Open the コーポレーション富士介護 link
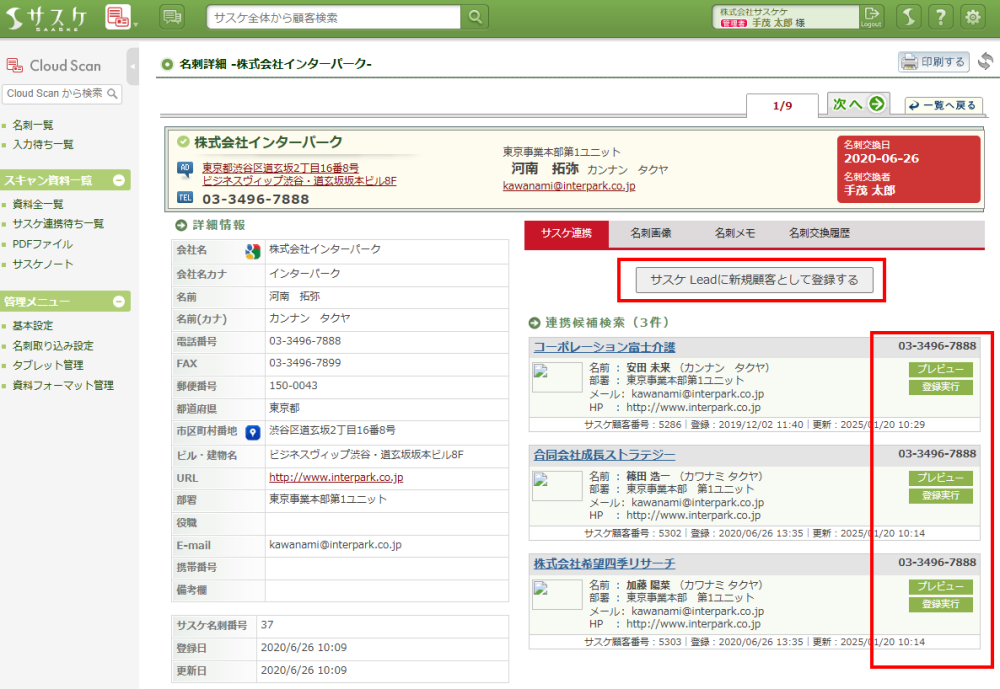 tap(604, 347)
